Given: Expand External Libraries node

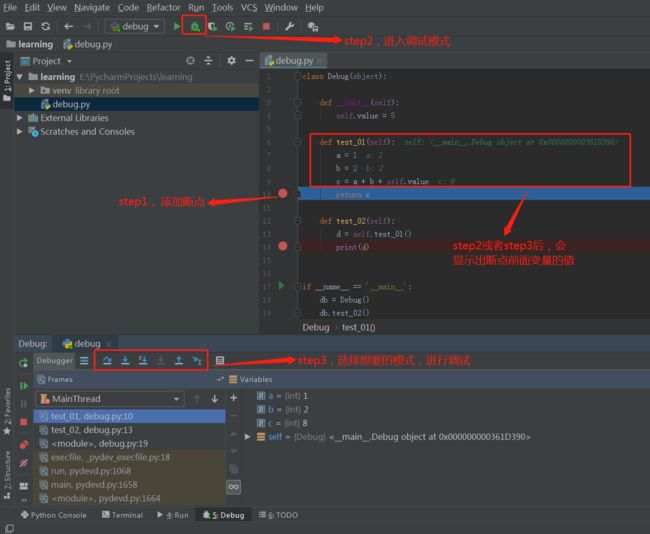Looking at the screenshot, I should click(19, 118).
